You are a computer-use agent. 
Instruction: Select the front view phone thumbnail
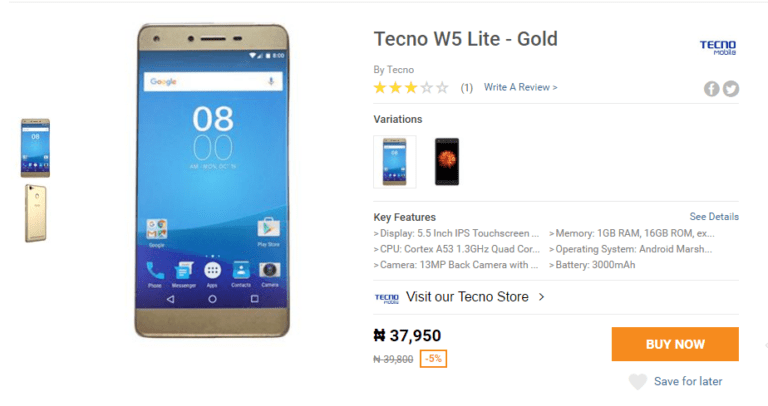pyautogui.click(x=35, y=148)
